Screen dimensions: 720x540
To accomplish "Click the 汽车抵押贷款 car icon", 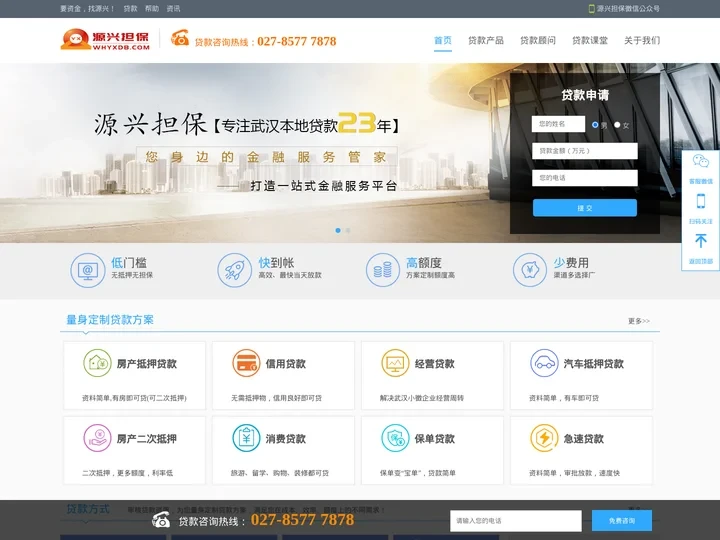I will [544, 363].
